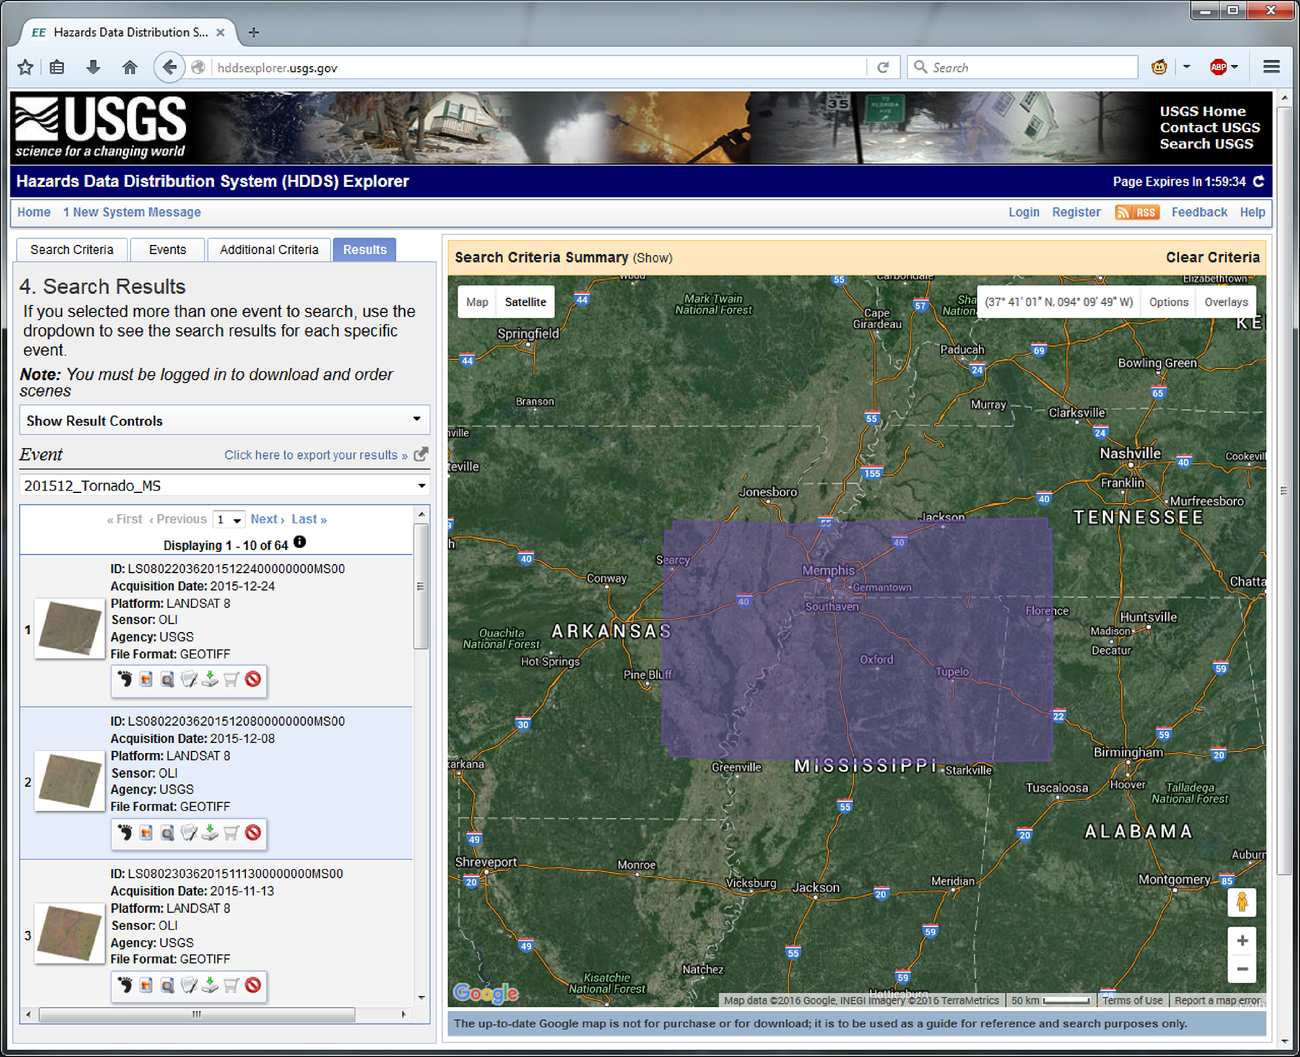The image size is (1300, 1057).
Task: View metadata for the 2015-12-08 scene
Action: tap(189, 832)
